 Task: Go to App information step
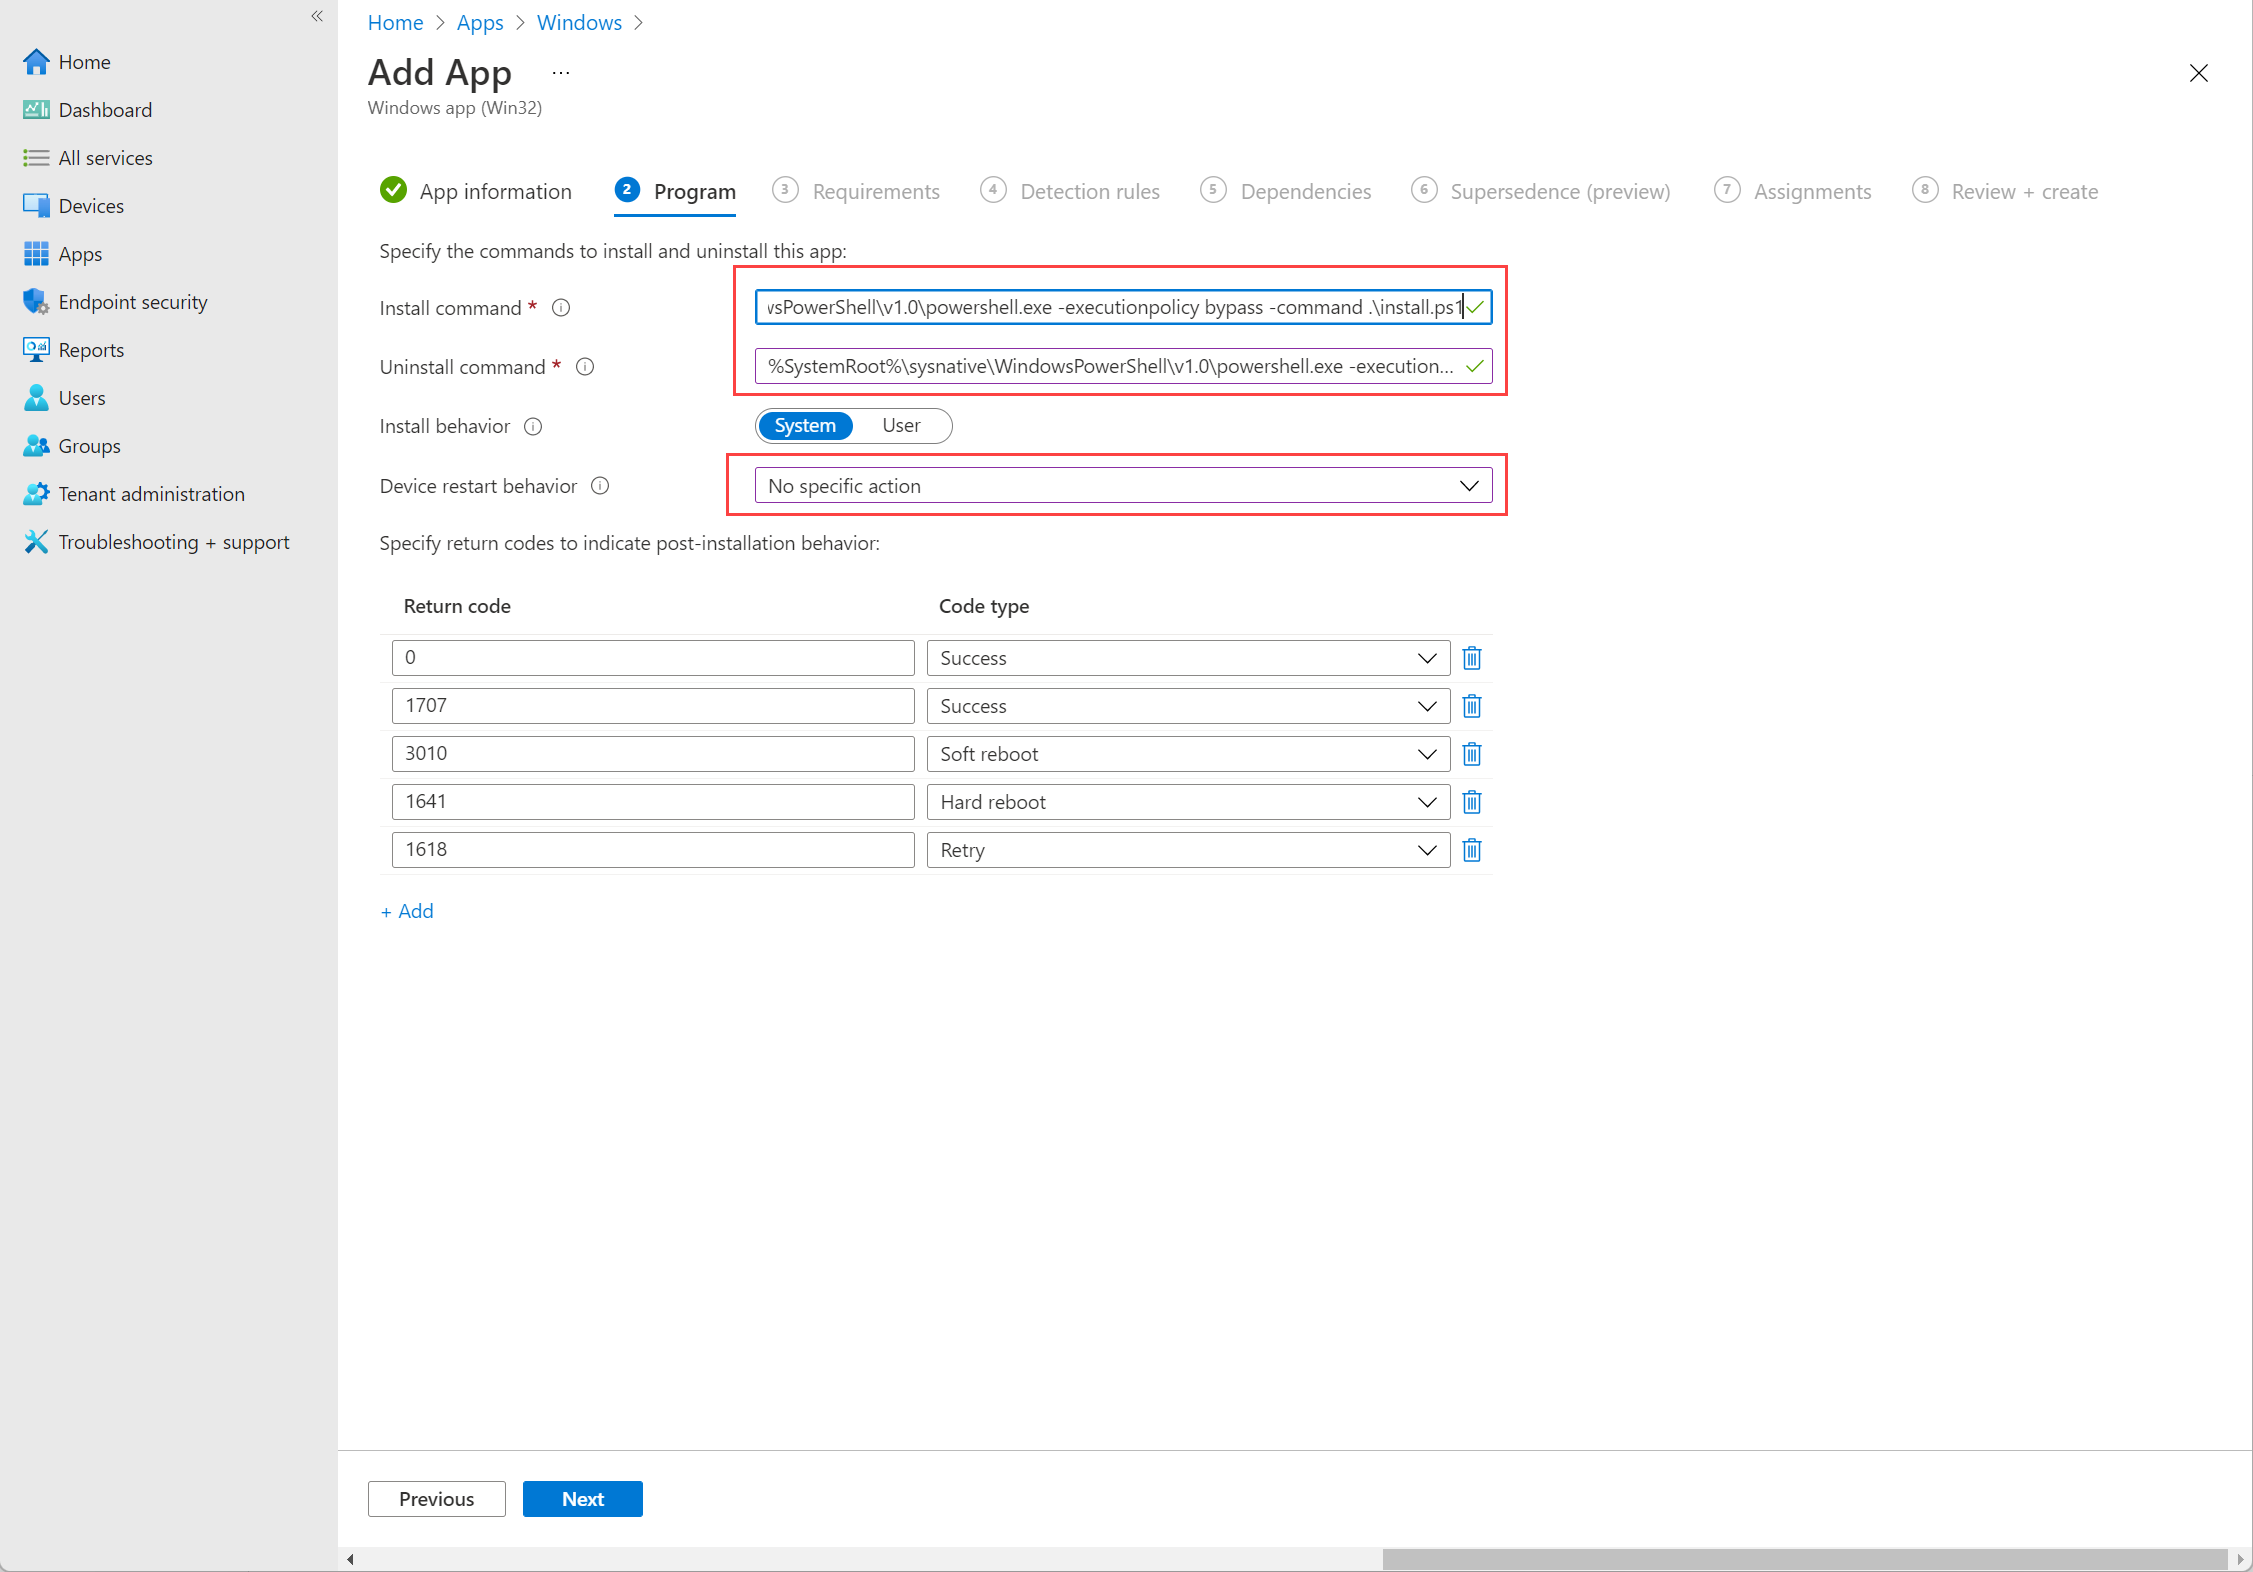pos(476,191)
